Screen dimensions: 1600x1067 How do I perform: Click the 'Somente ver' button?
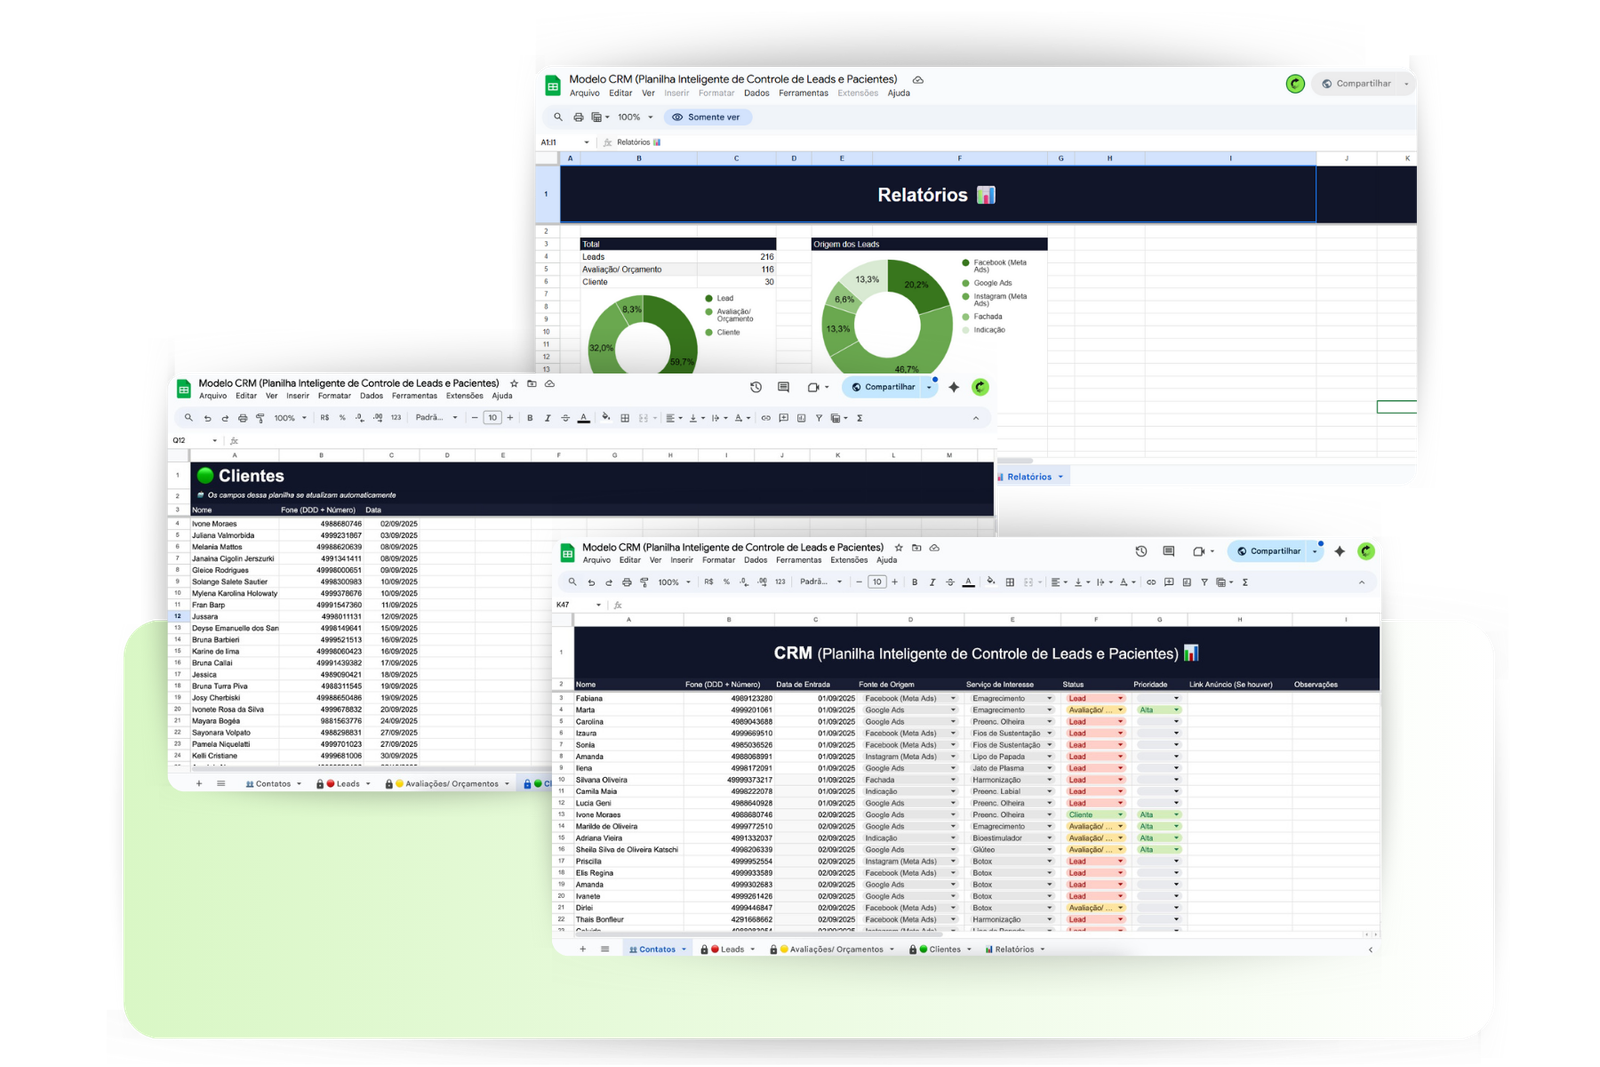[x=712, y=117]
